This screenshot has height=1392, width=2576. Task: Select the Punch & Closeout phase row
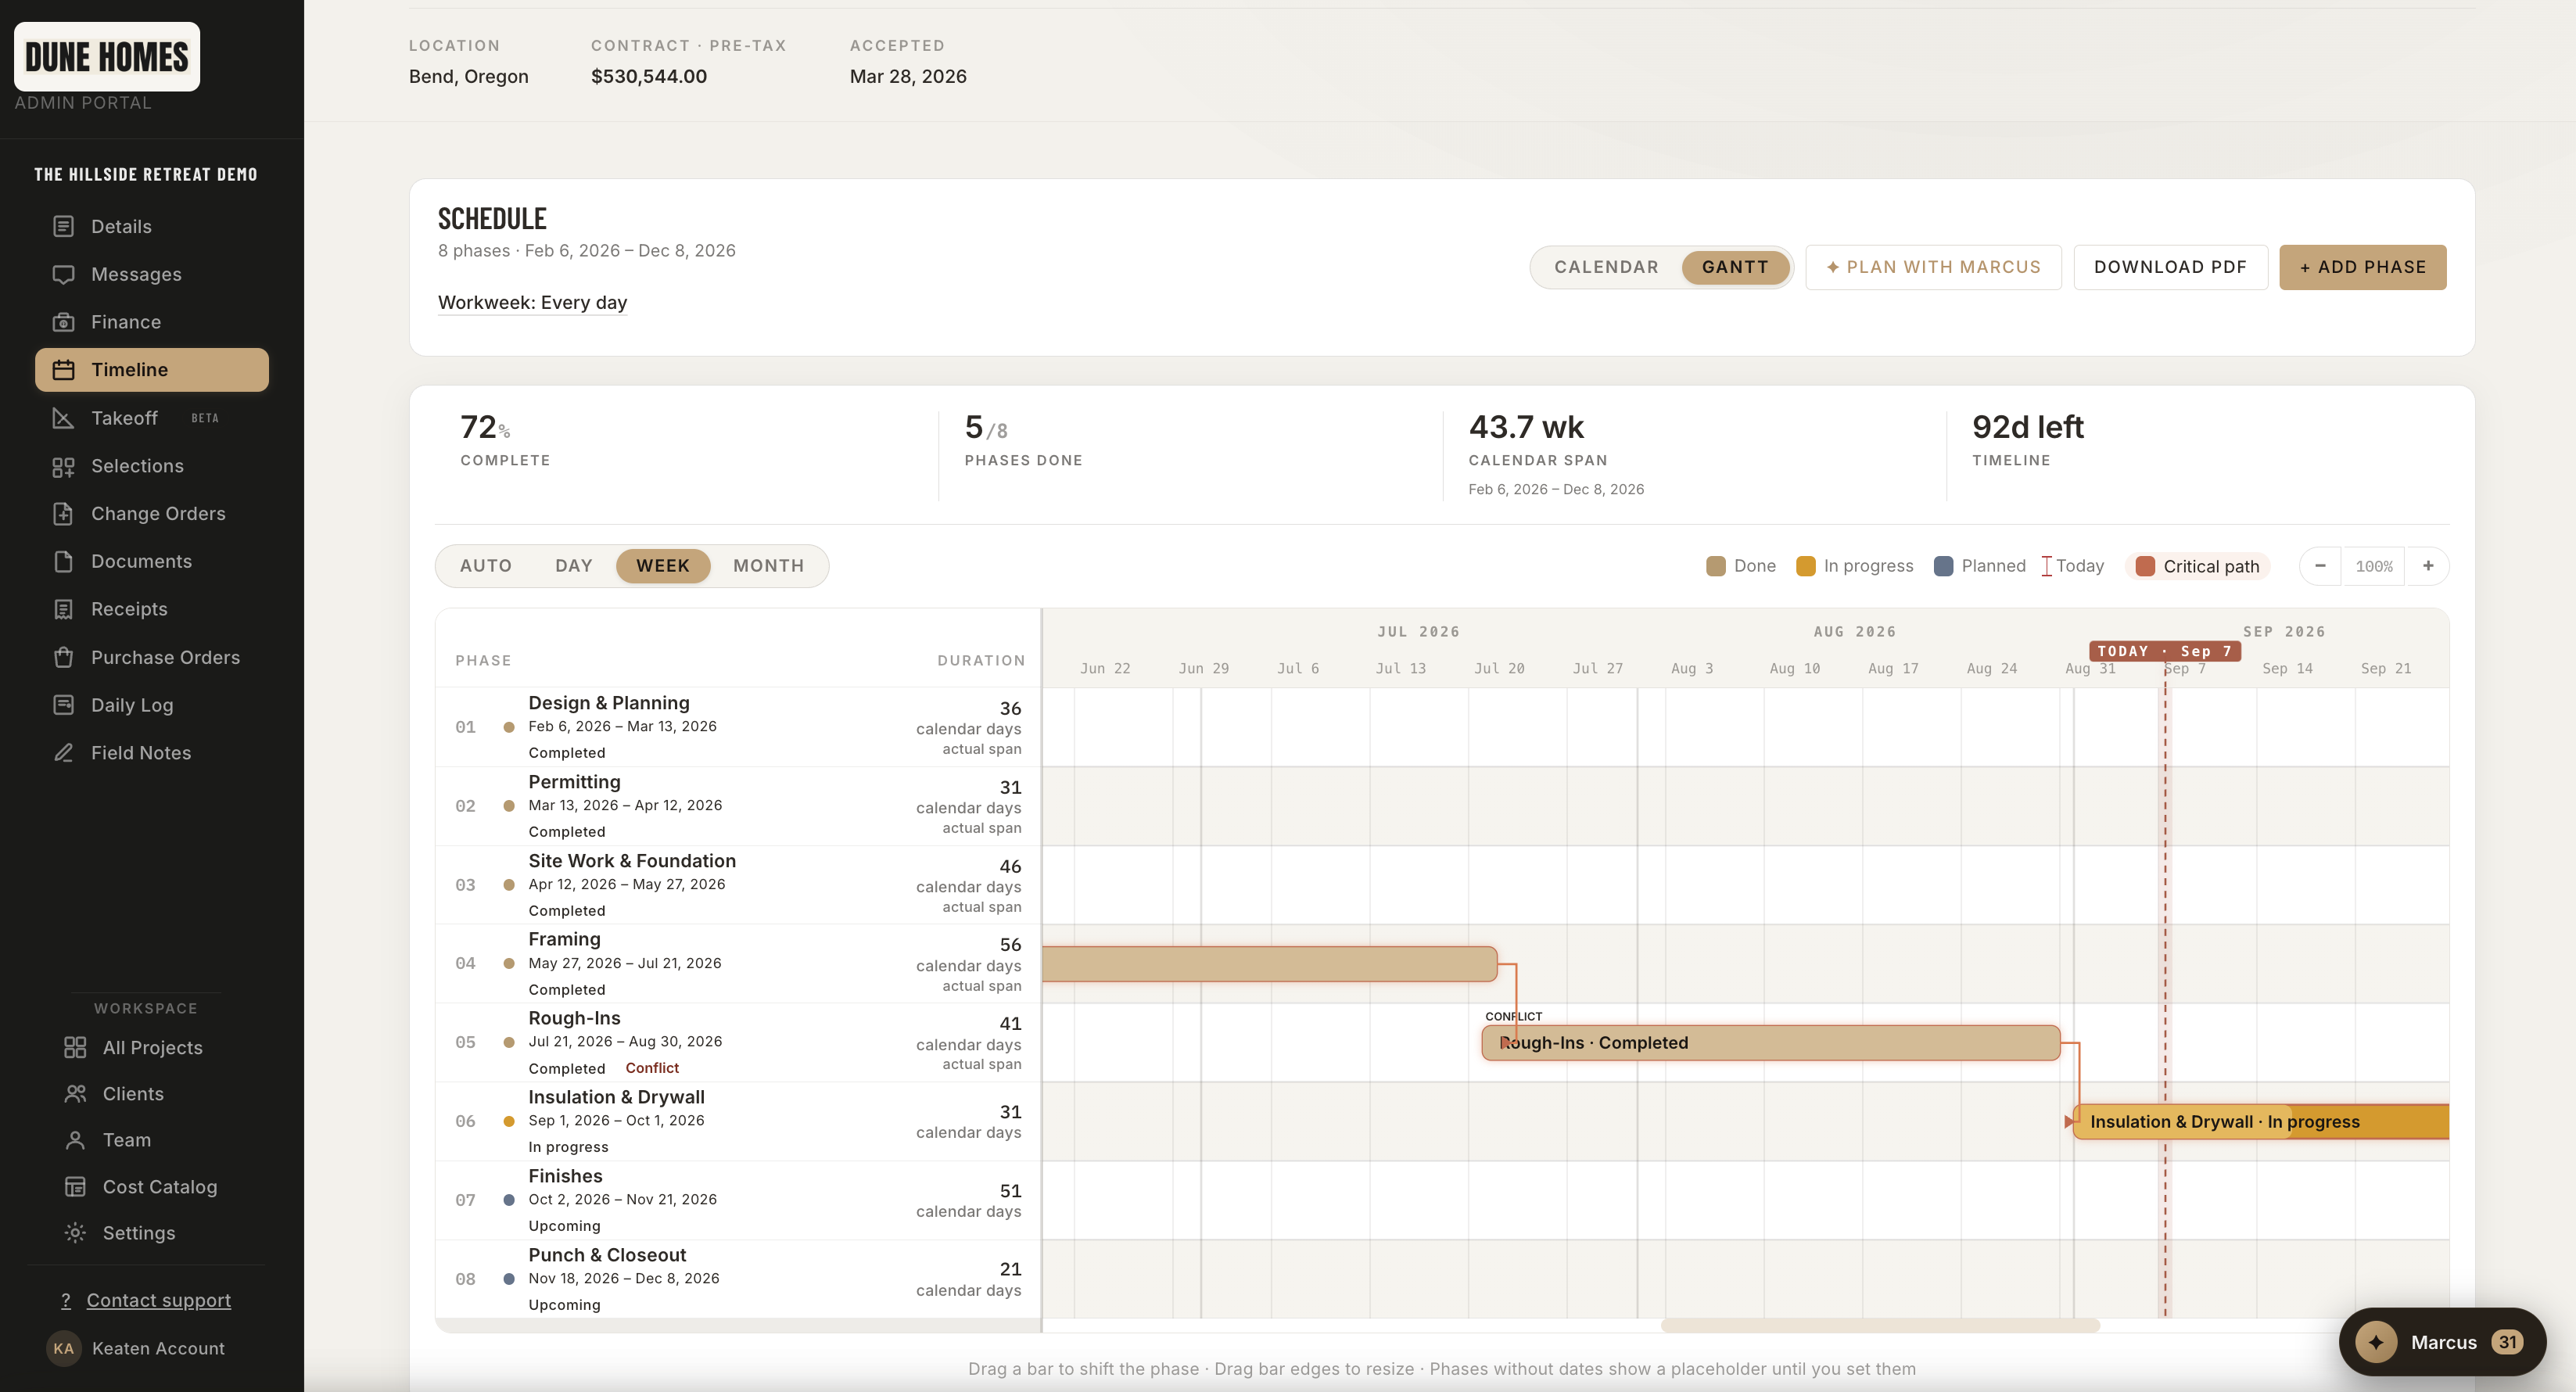738,1279
